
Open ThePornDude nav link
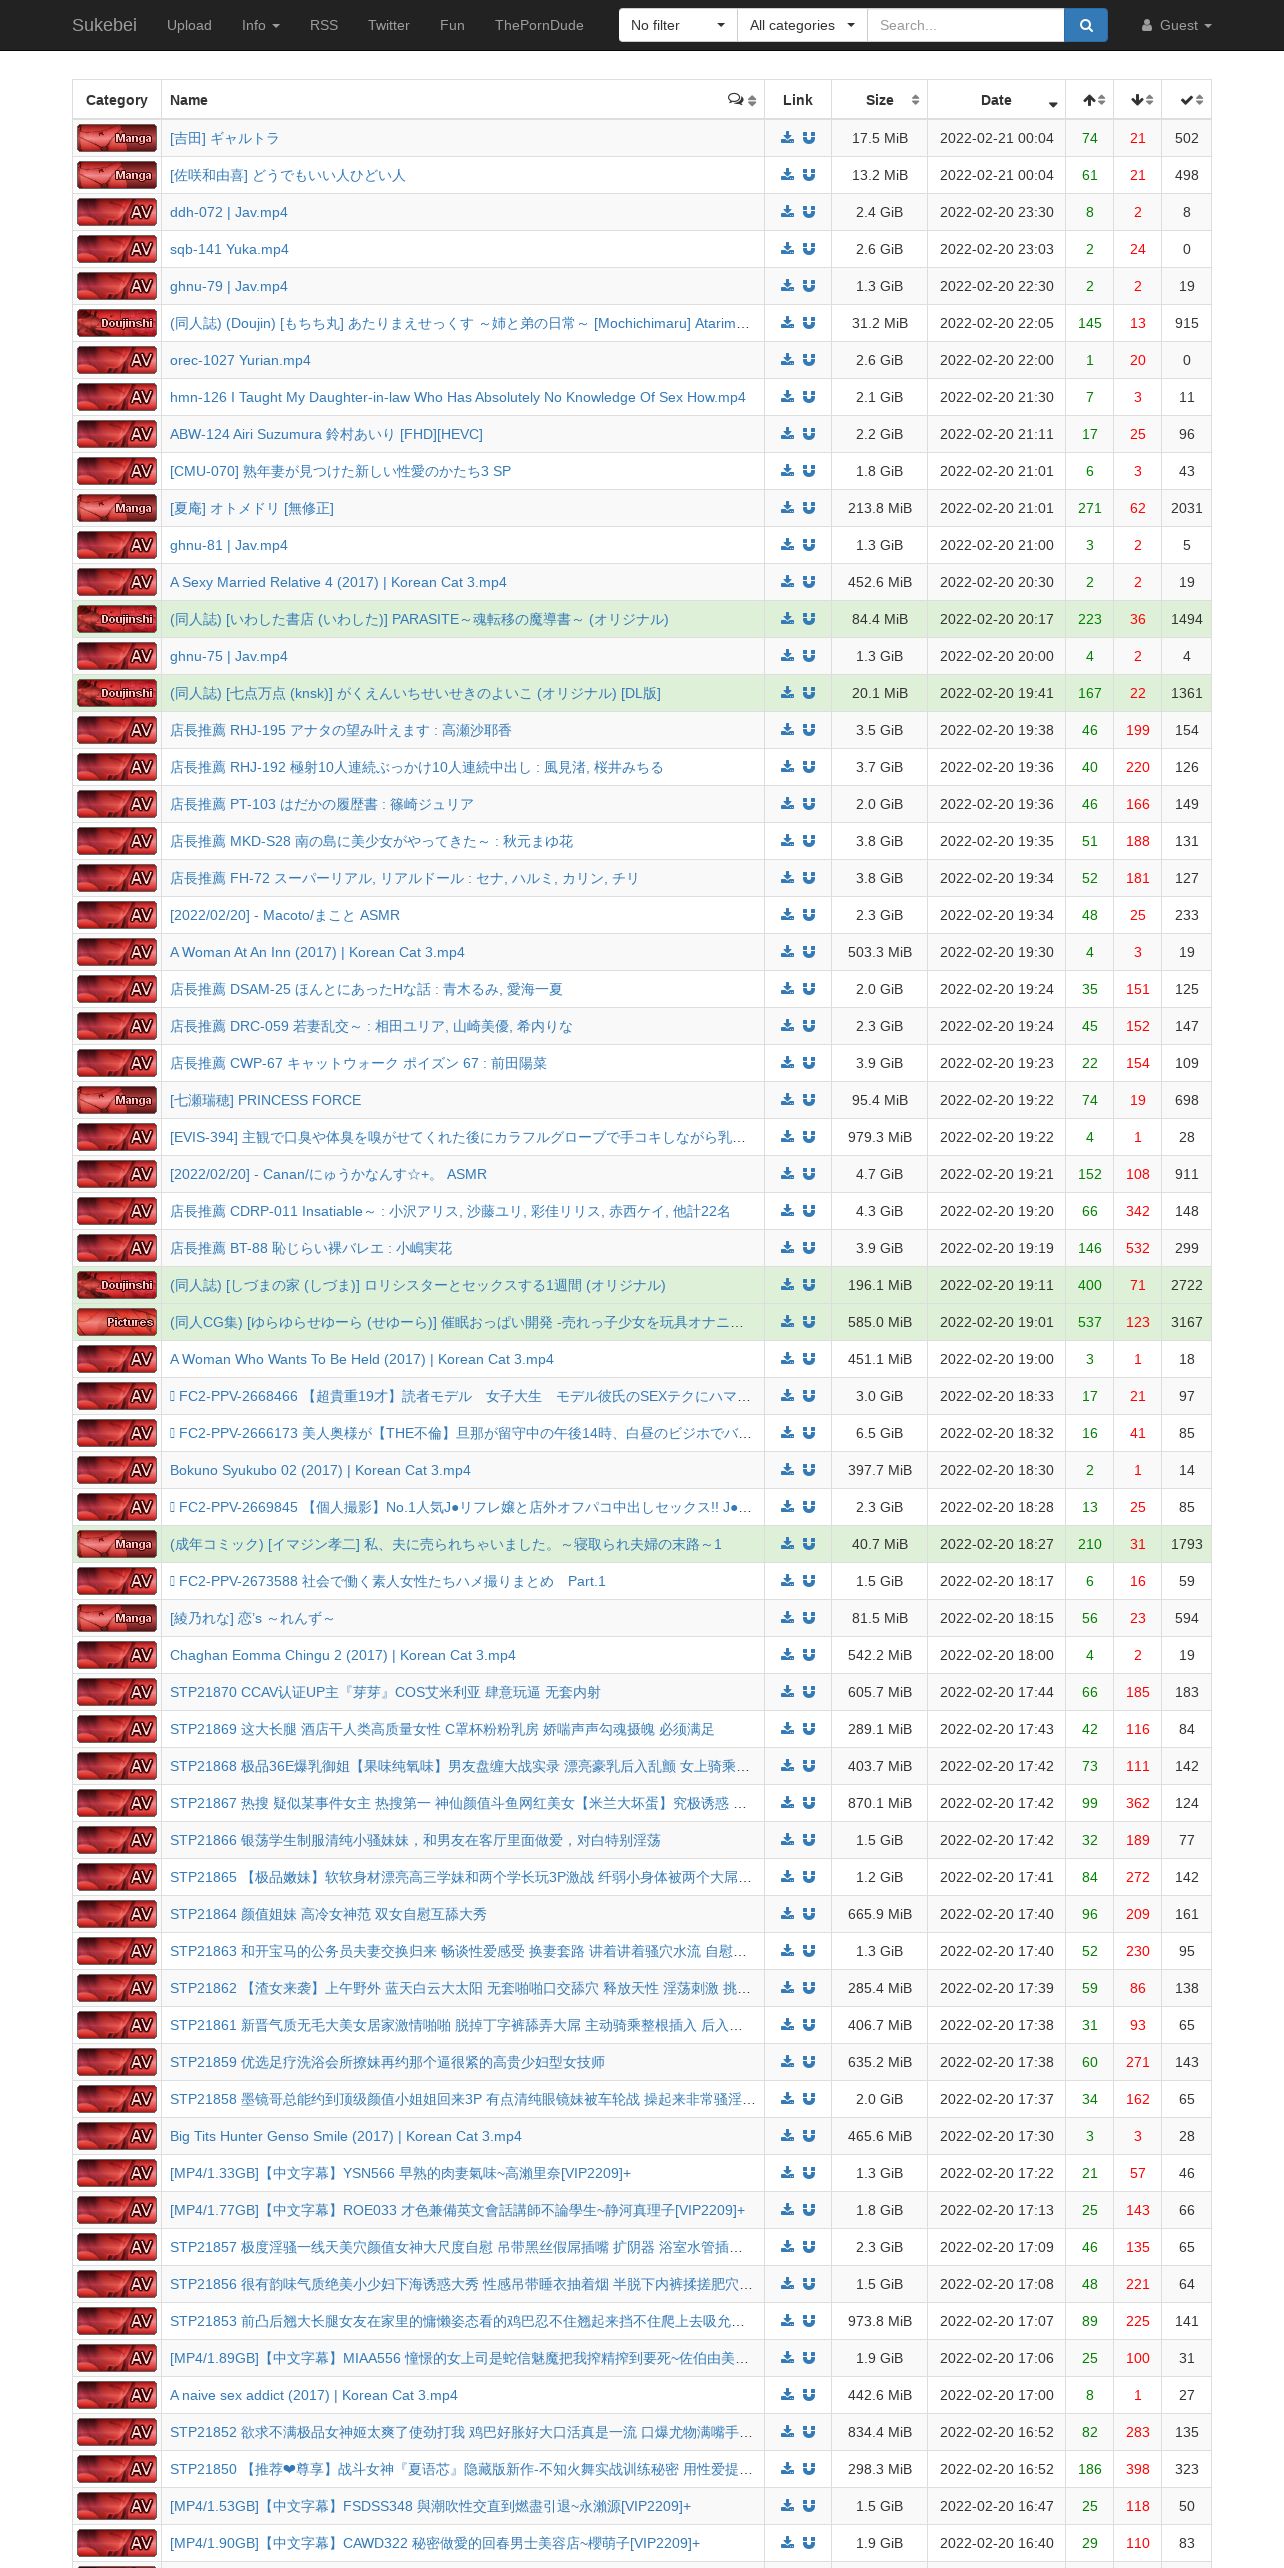(x=539, y=25)
